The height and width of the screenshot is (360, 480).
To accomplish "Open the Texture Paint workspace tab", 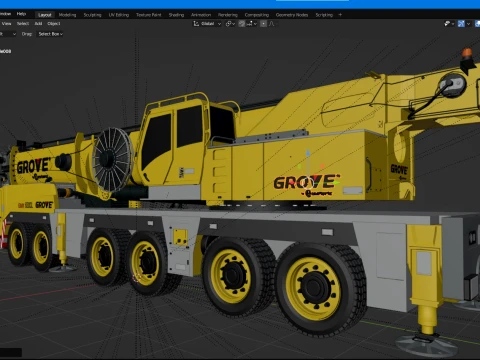I will [149, 15].
